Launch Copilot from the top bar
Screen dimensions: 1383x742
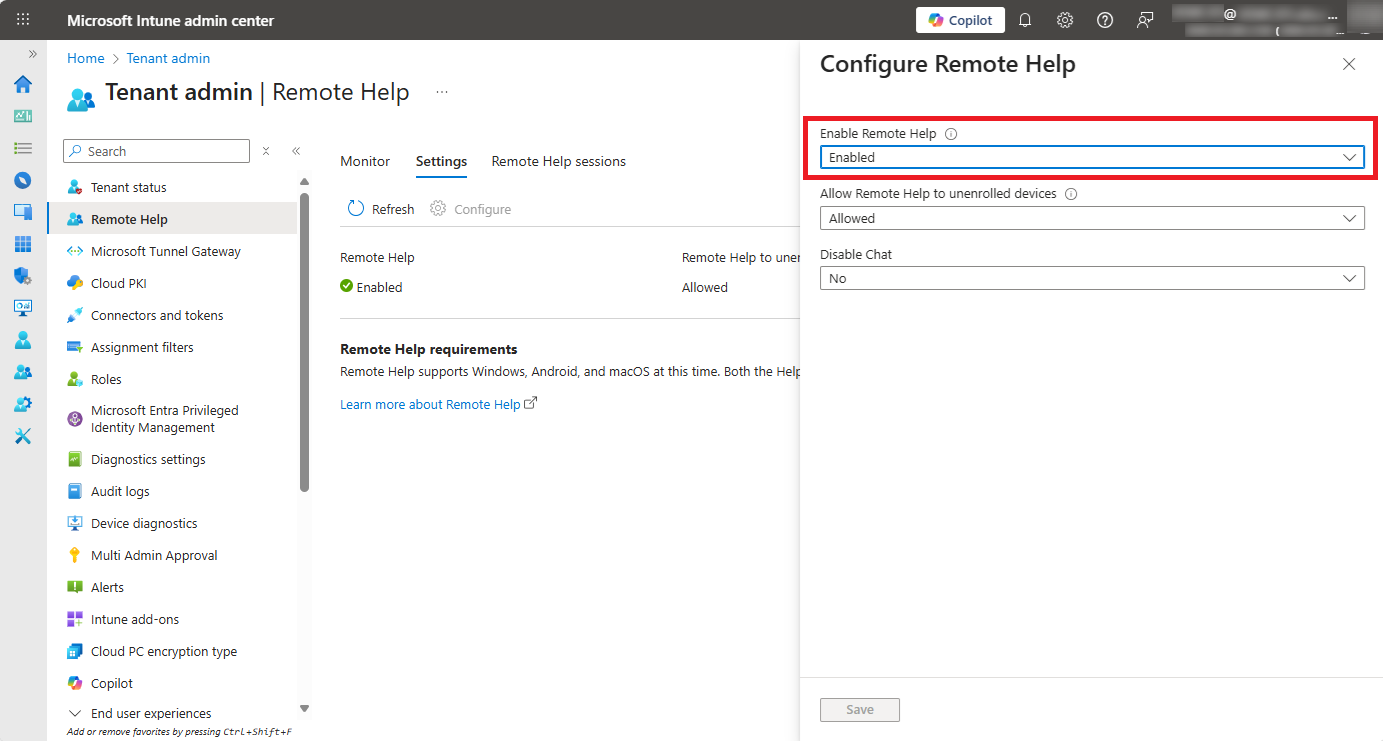point(960,20)
